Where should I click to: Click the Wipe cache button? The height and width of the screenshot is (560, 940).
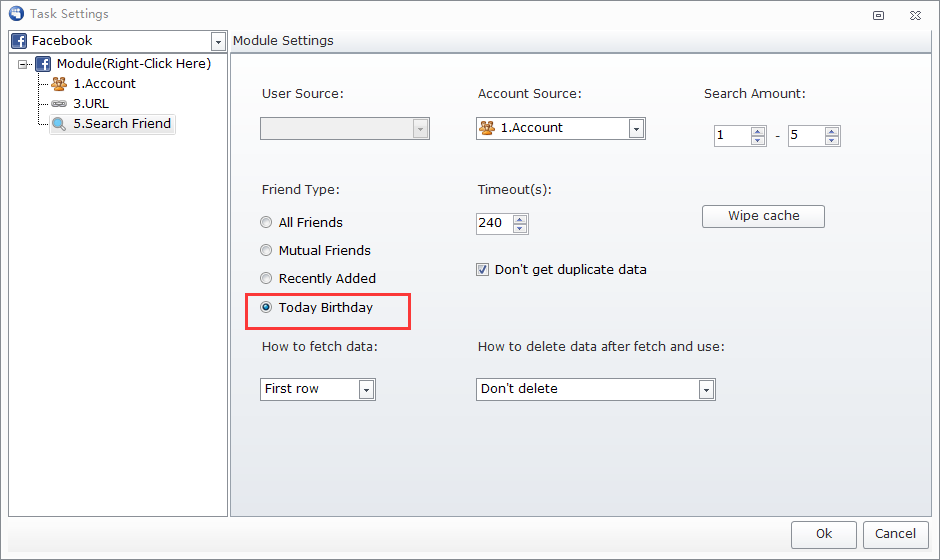coord(763,216)
